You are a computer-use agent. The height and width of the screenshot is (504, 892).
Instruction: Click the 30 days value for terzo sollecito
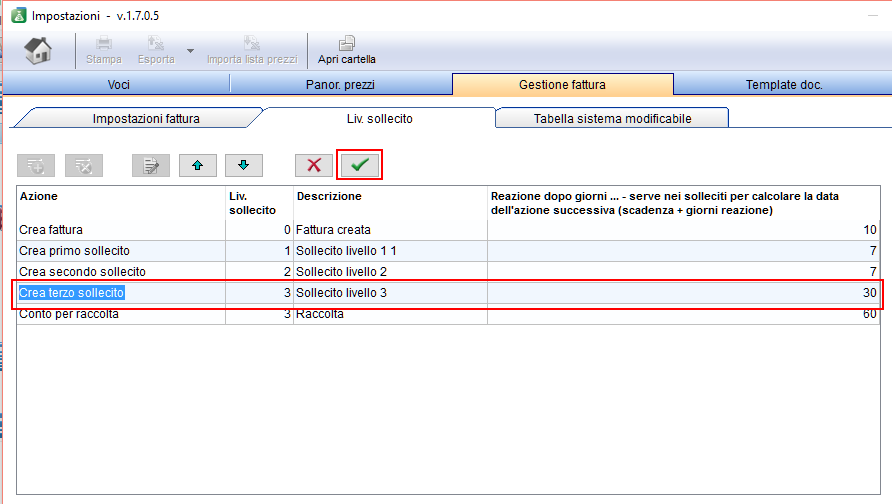click(x=684, y=293)
